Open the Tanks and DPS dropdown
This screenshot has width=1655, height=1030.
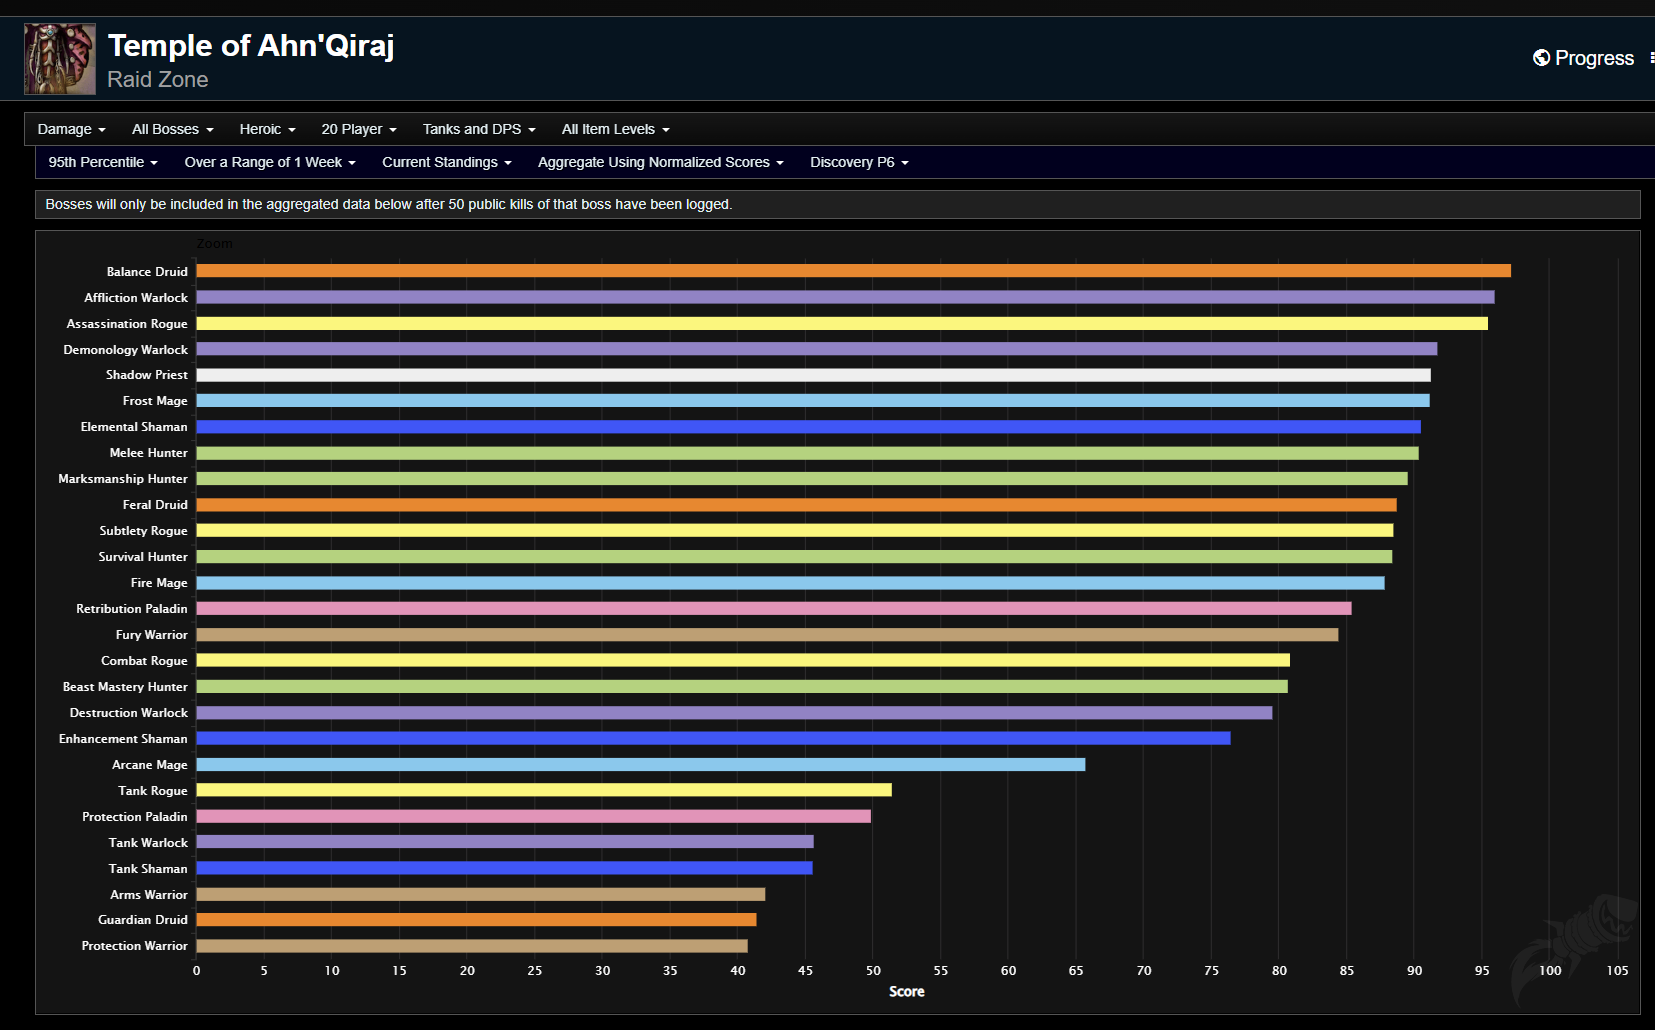479,129
